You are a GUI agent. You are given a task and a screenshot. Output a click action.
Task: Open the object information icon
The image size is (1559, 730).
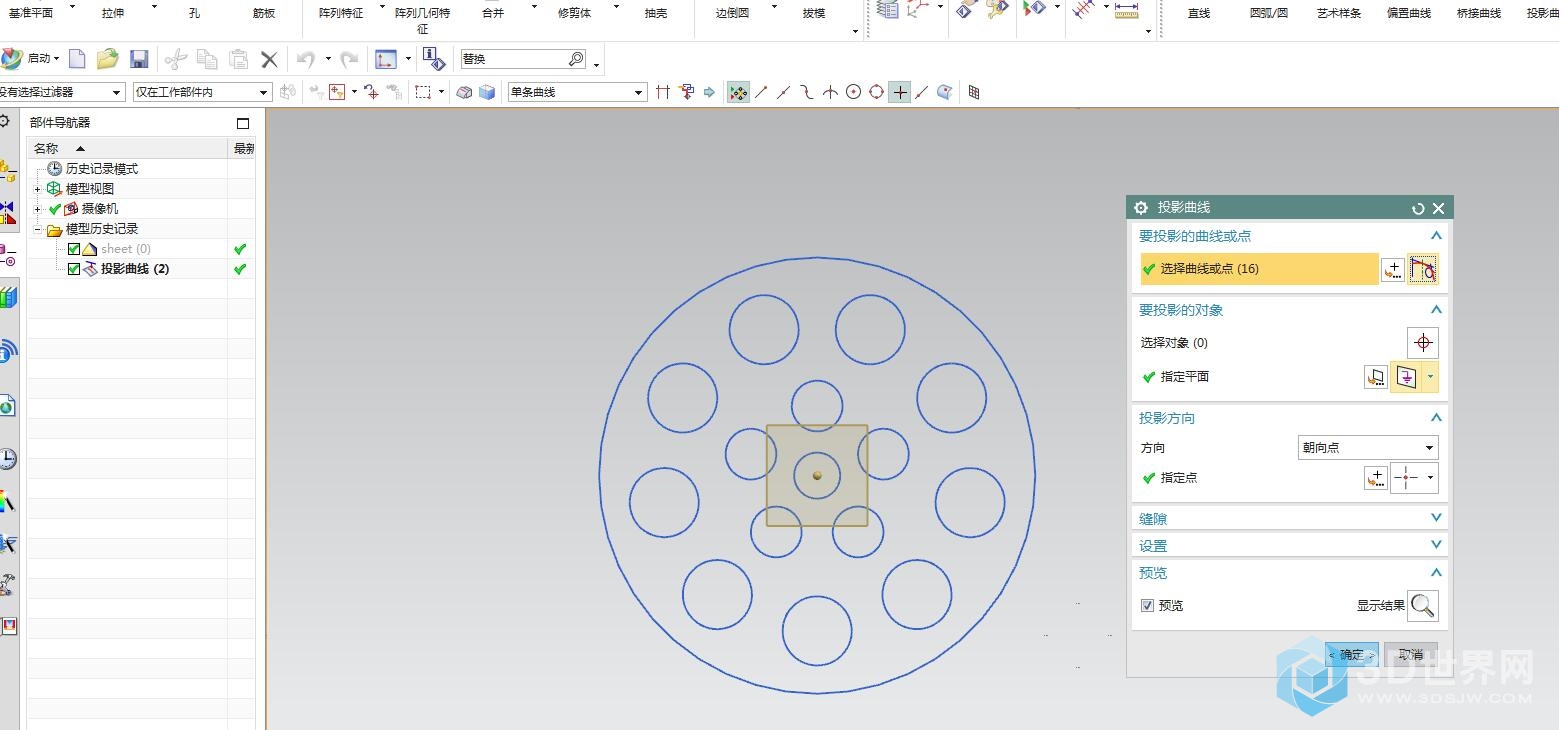pyautogui.click(x=434, y=59)
